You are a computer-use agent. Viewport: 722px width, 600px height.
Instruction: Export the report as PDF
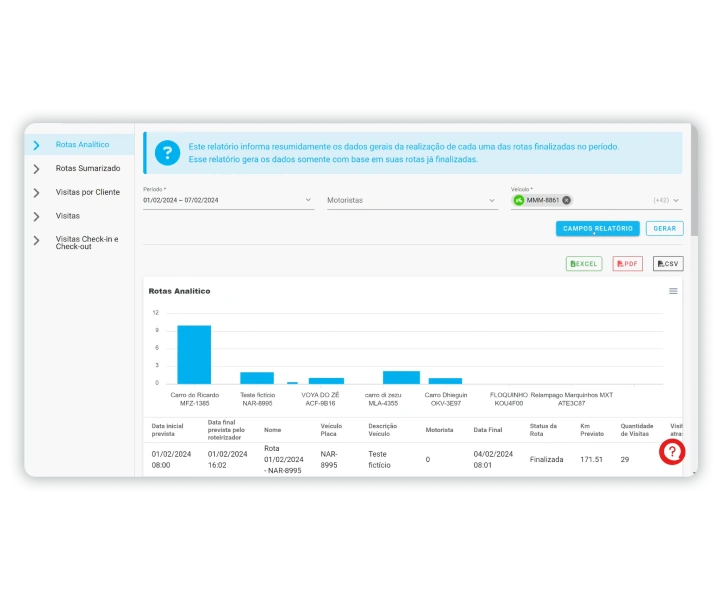tap(627, 264)
